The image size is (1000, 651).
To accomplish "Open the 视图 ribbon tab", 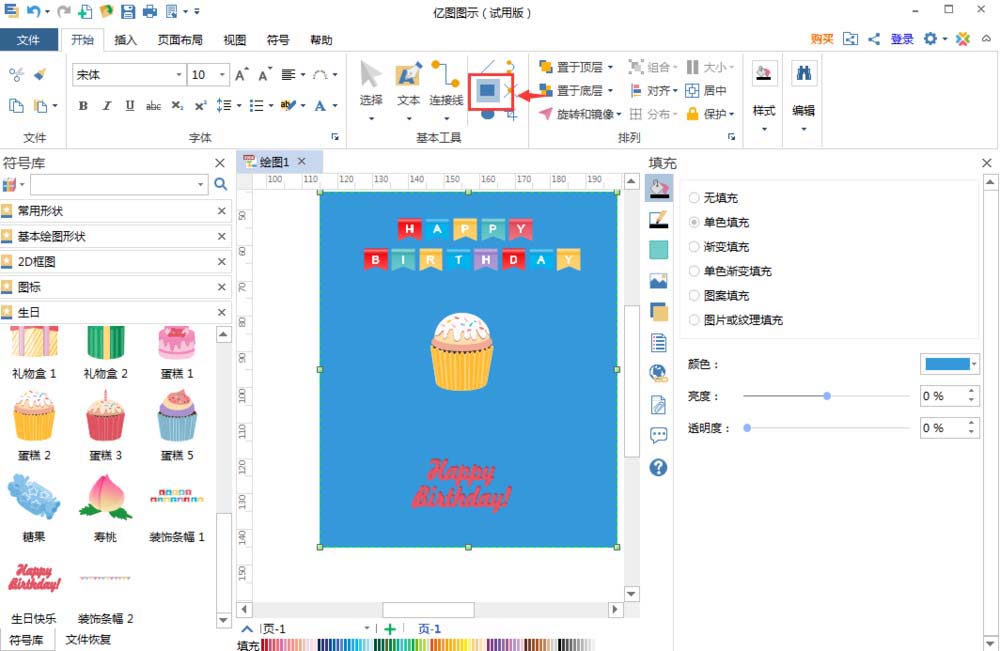I will pyautogui.click(x=234, y=40).
